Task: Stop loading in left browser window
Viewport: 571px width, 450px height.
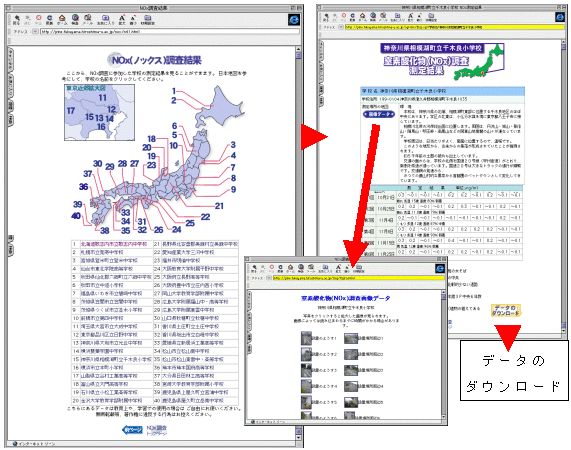Action: pos(38,19)
